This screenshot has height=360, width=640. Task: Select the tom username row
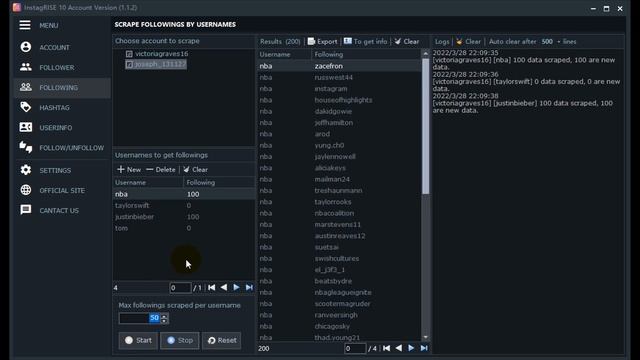tap(184, 228)
